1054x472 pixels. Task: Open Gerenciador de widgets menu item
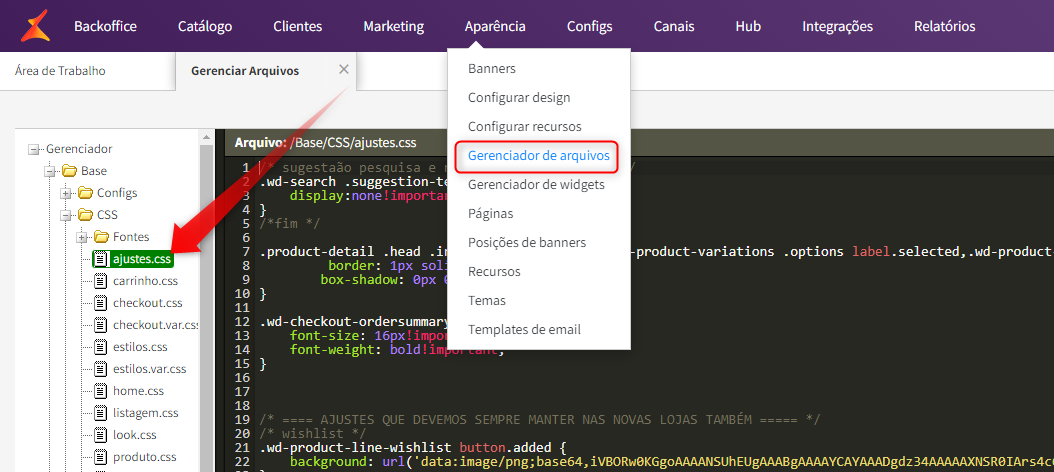pos(536,184)
